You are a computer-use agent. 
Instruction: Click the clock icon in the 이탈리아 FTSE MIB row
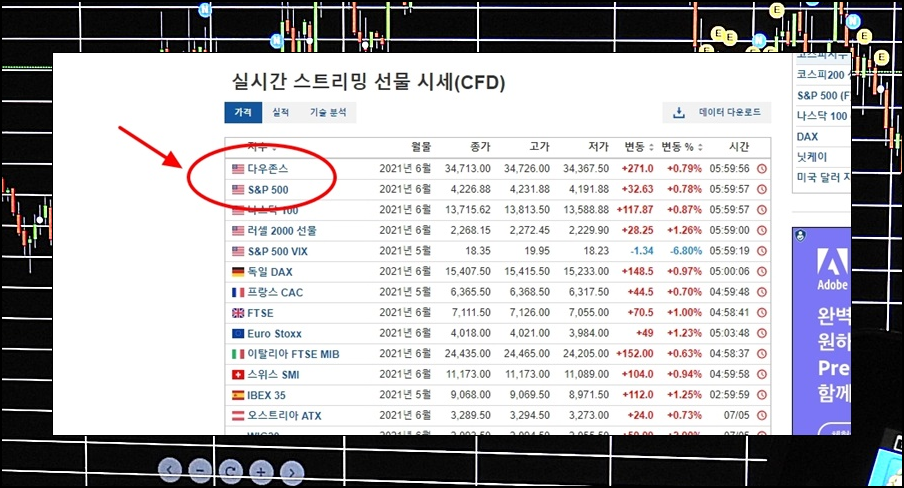pyautogui.click(x=762, y=354)
